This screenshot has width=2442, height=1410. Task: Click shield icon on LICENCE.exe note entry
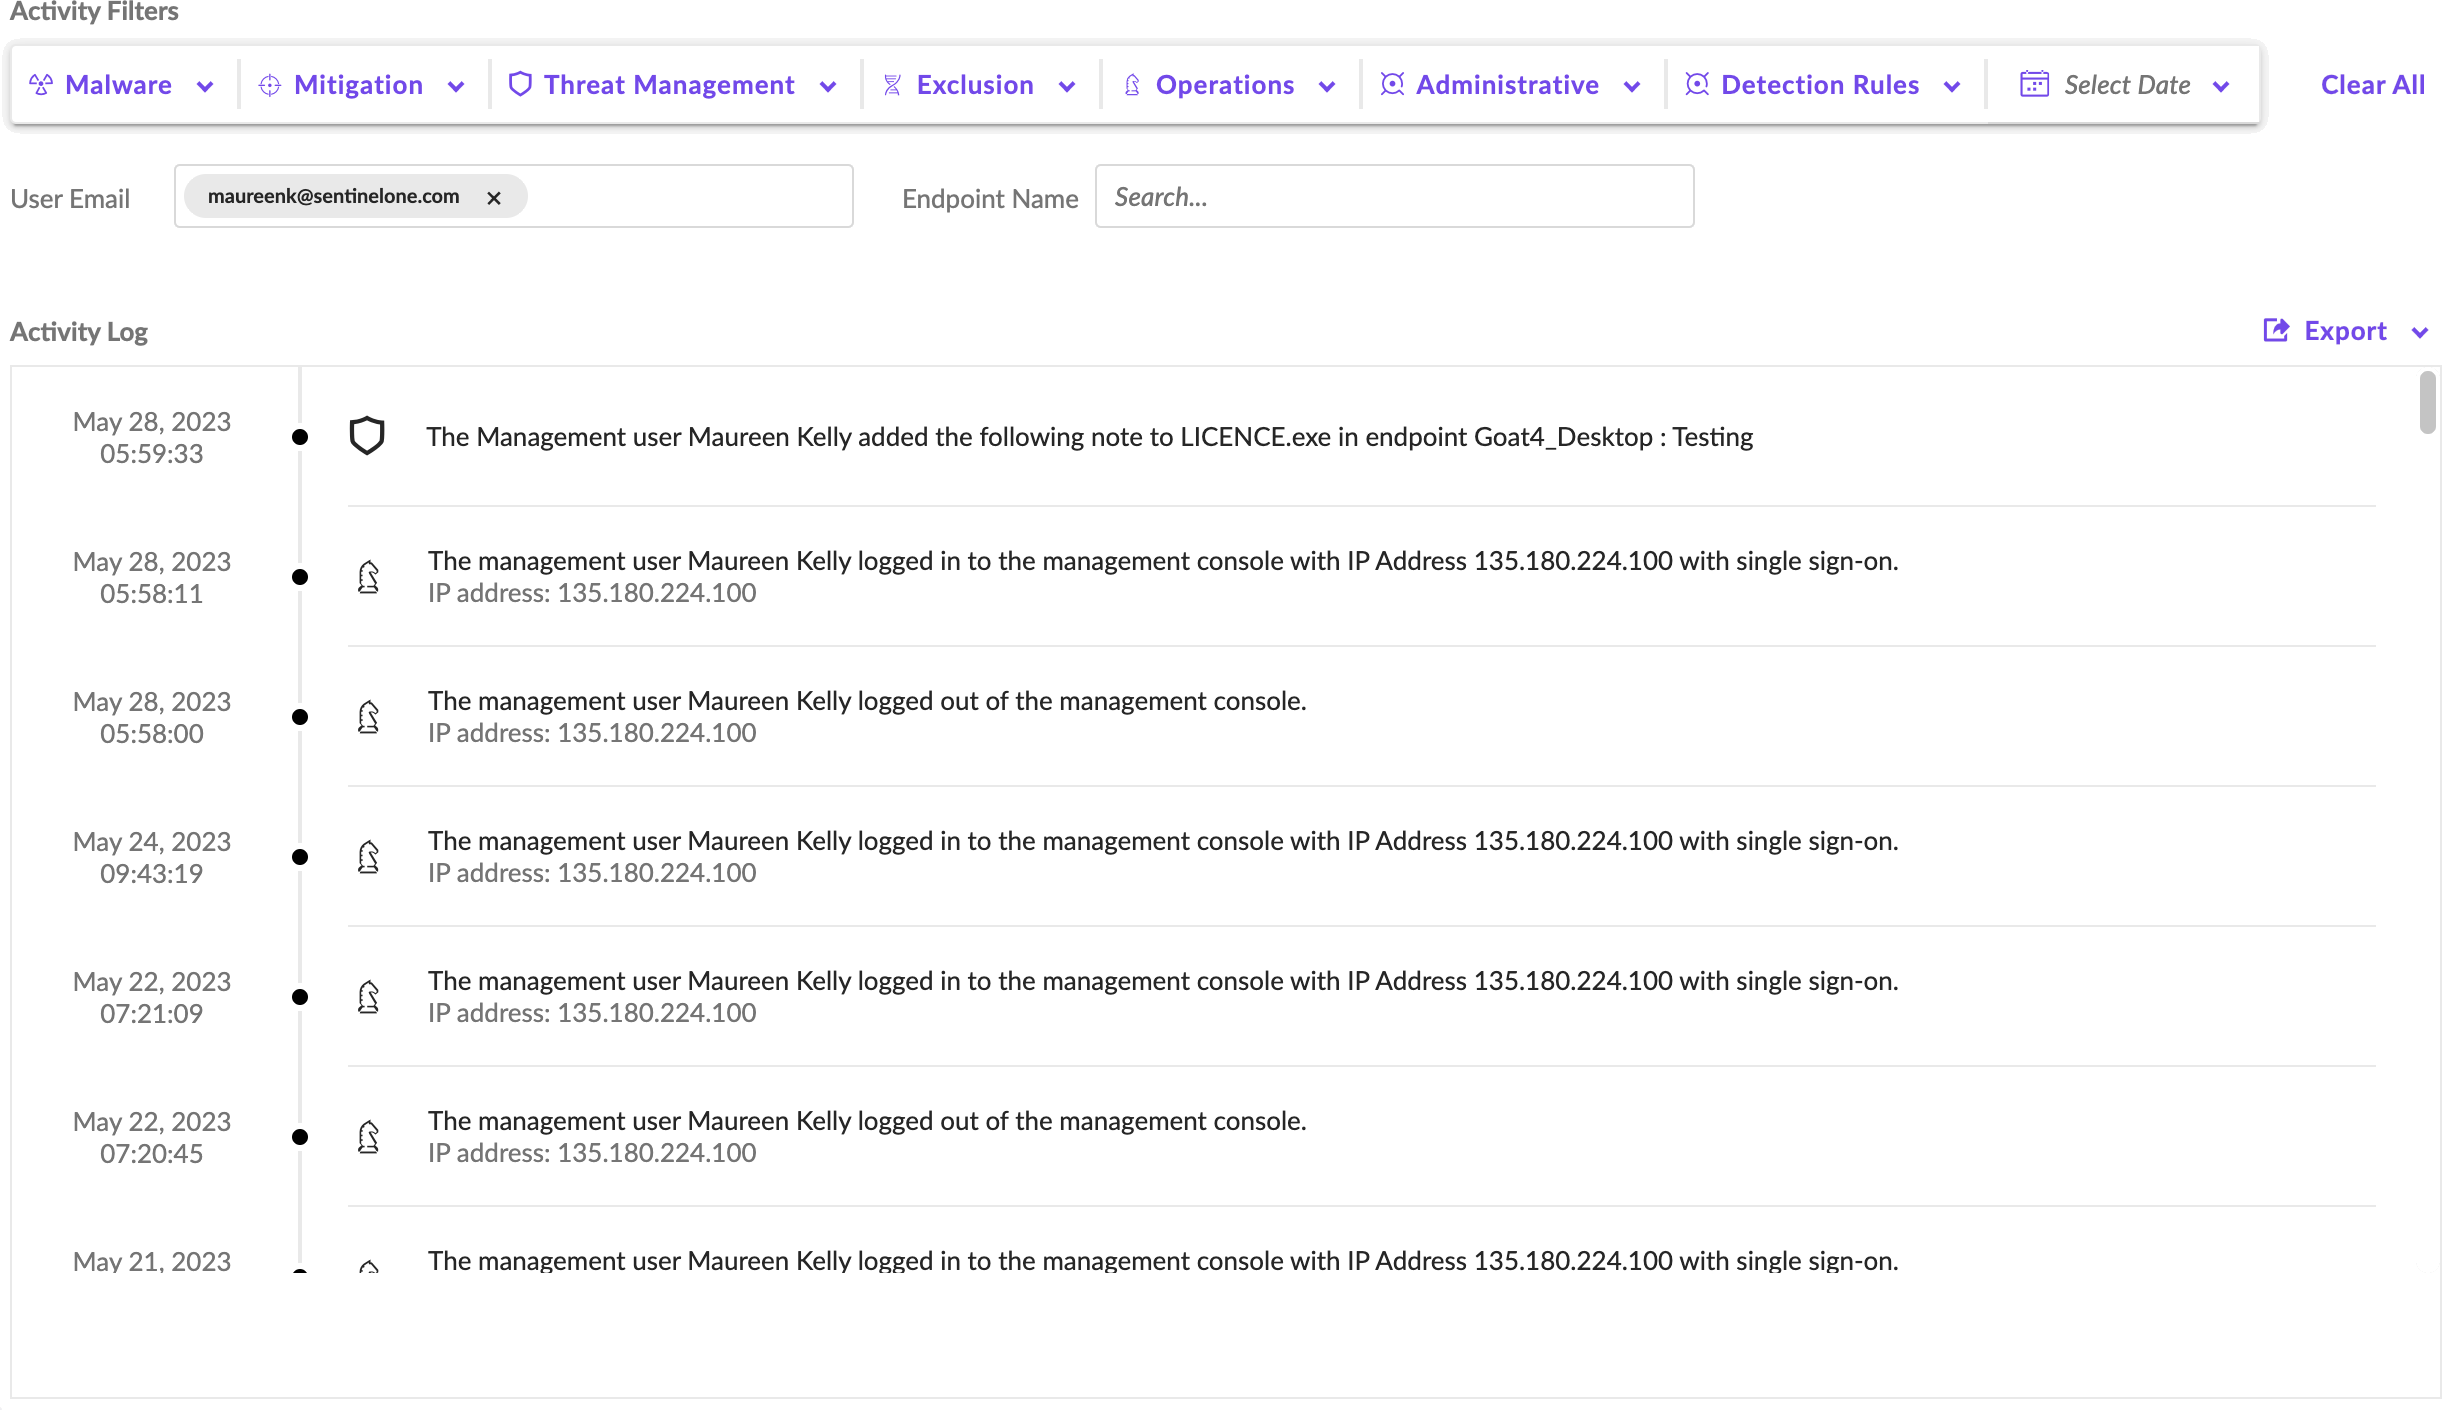[367, 436]
